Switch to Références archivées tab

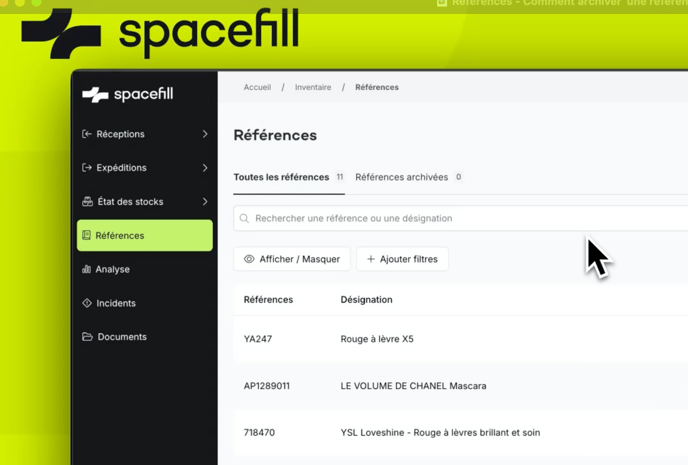tap(401, 177)
